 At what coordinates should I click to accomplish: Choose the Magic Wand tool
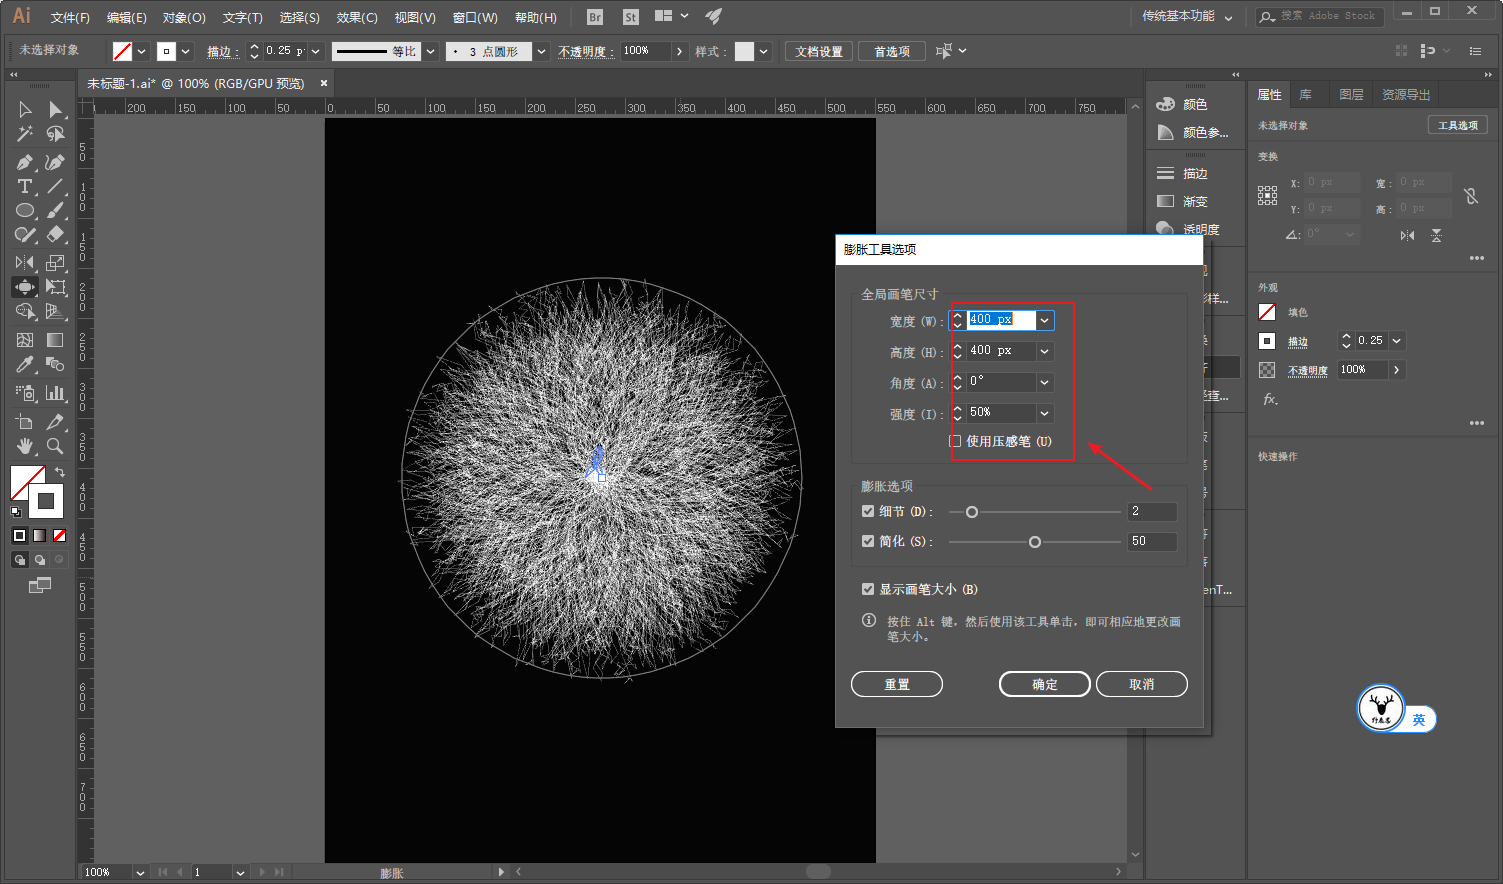pyautogui.click(x=25, y=134)
